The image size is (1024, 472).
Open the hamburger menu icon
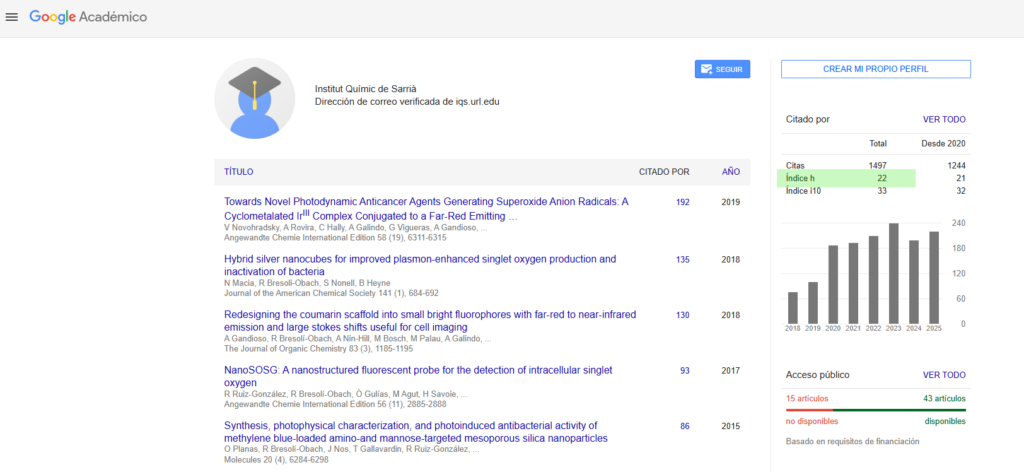[12, 17]
